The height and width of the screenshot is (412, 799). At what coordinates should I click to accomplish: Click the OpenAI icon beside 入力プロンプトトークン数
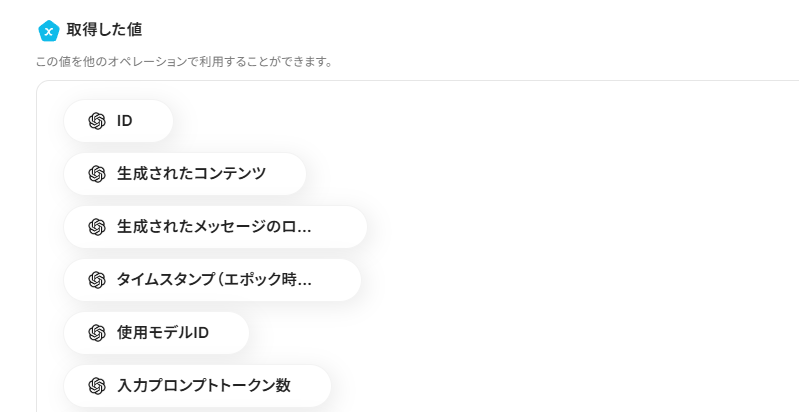97,386
